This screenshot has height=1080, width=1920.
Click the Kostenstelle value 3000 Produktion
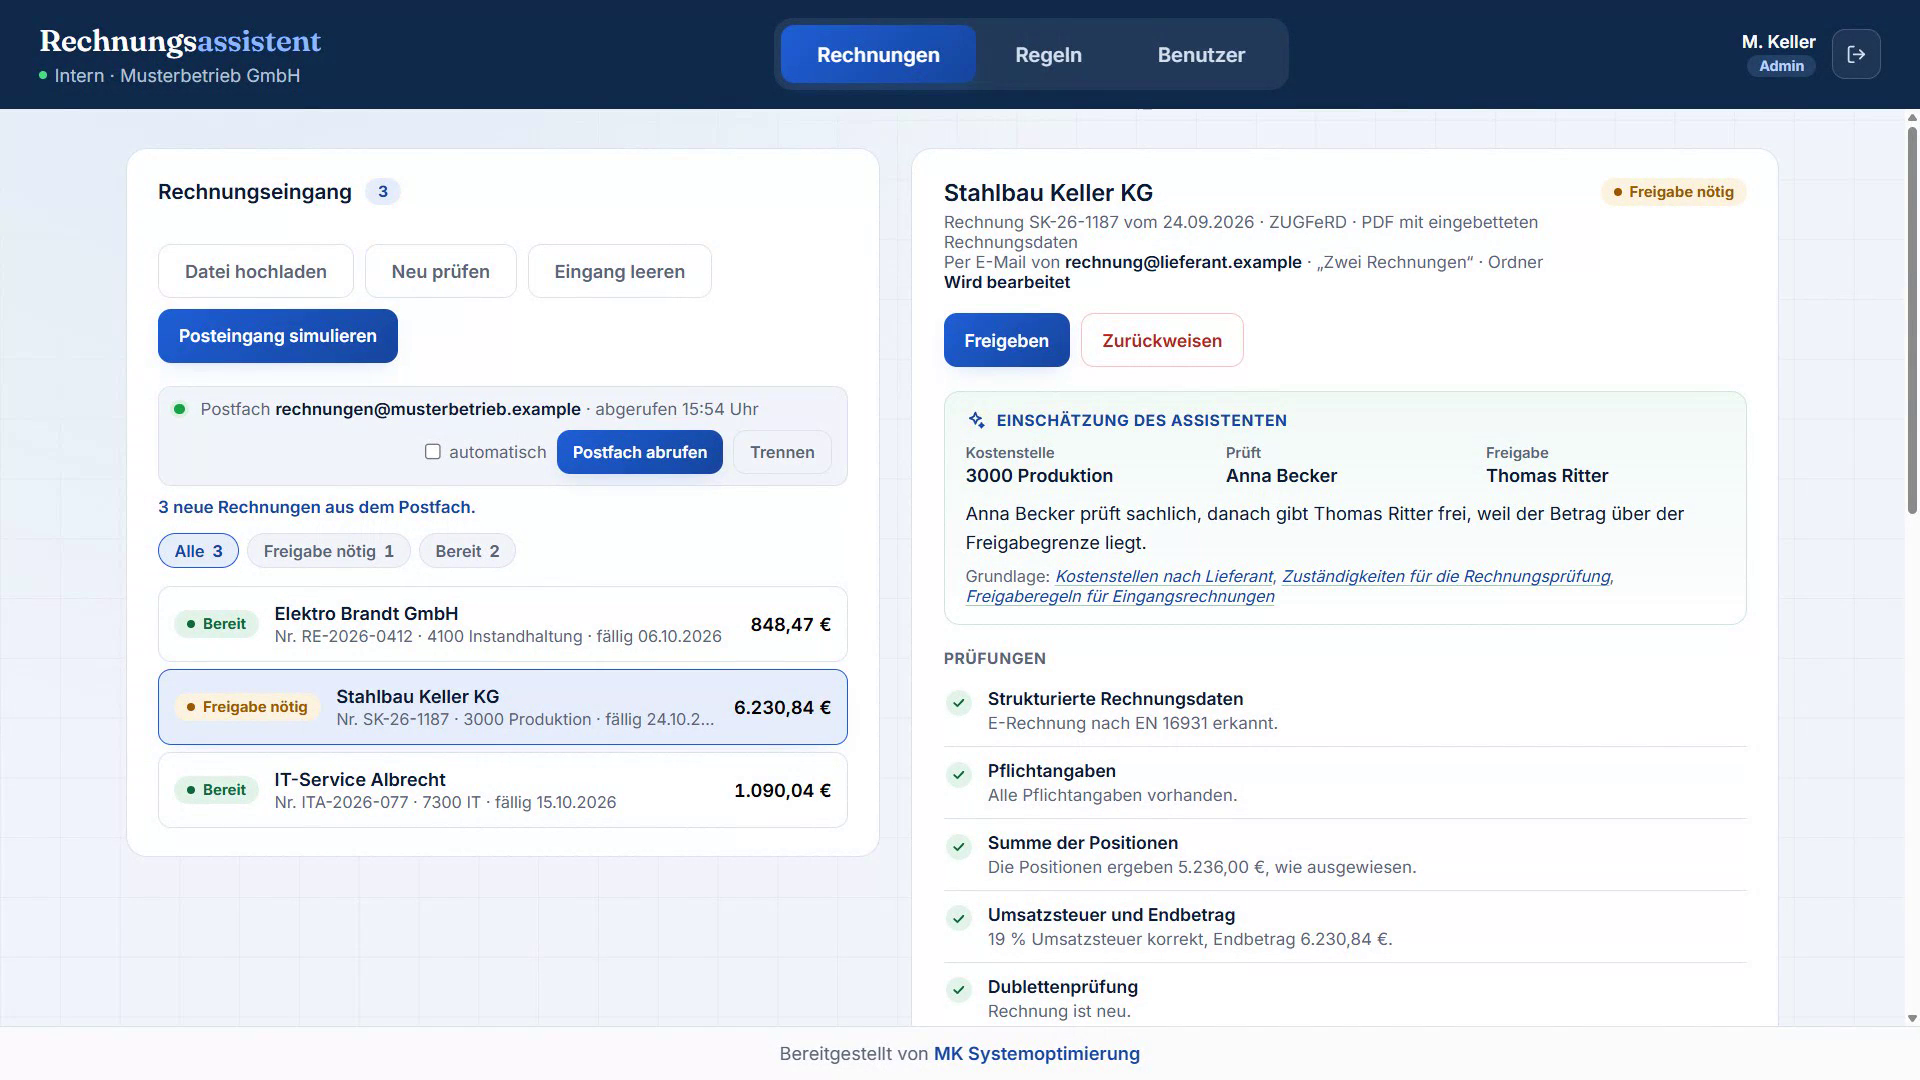1039,476
